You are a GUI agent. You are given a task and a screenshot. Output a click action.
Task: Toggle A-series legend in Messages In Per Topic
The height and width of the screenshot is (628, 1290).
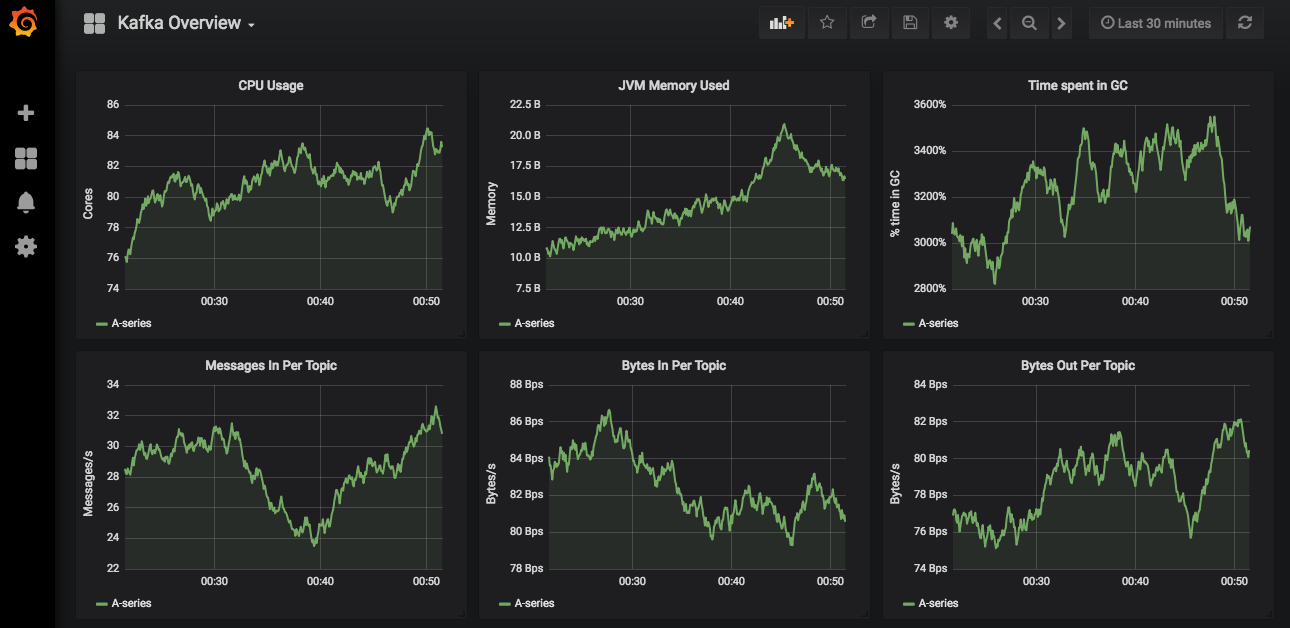click(x=132, y=603)
